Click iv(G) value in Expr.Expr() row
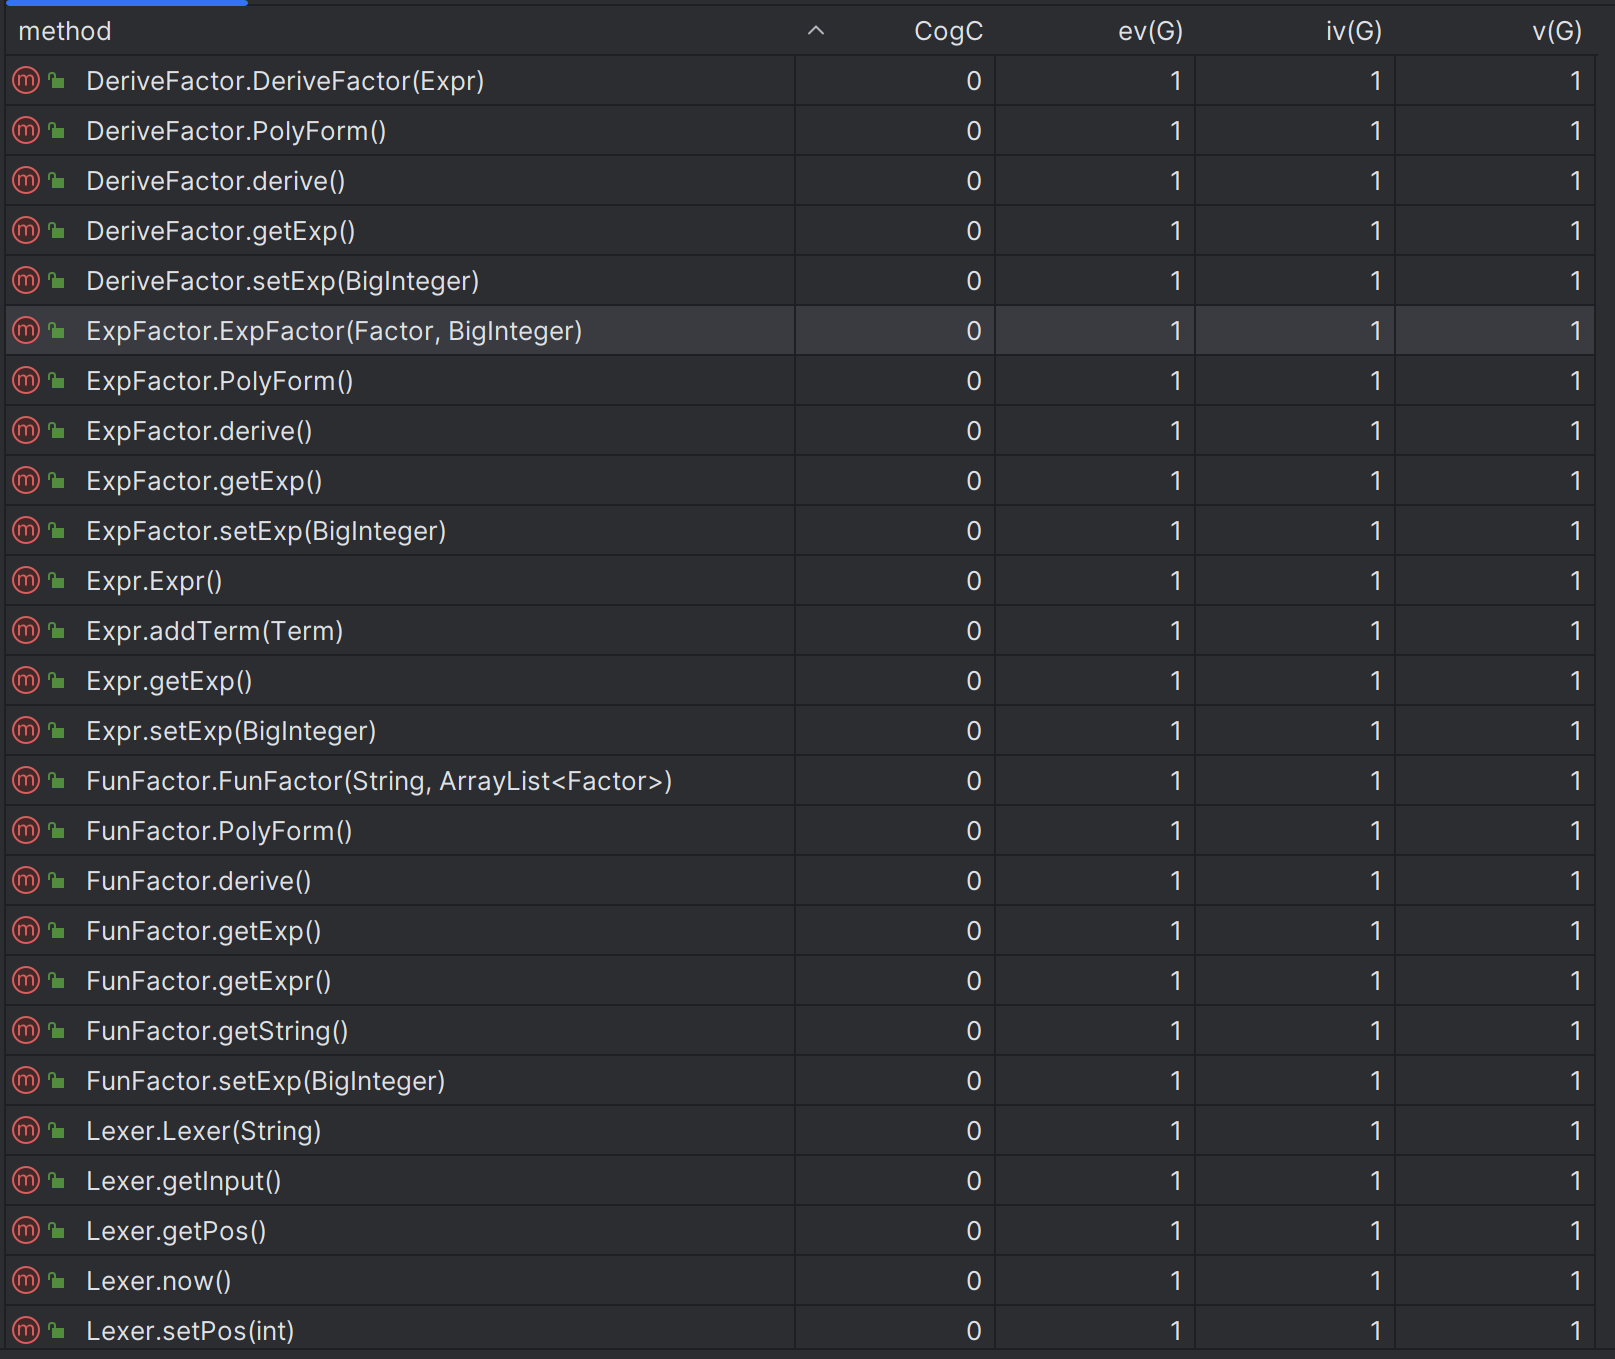Image resolution: width=1615 pixels, height=1359 pixels. point(1376,581)
